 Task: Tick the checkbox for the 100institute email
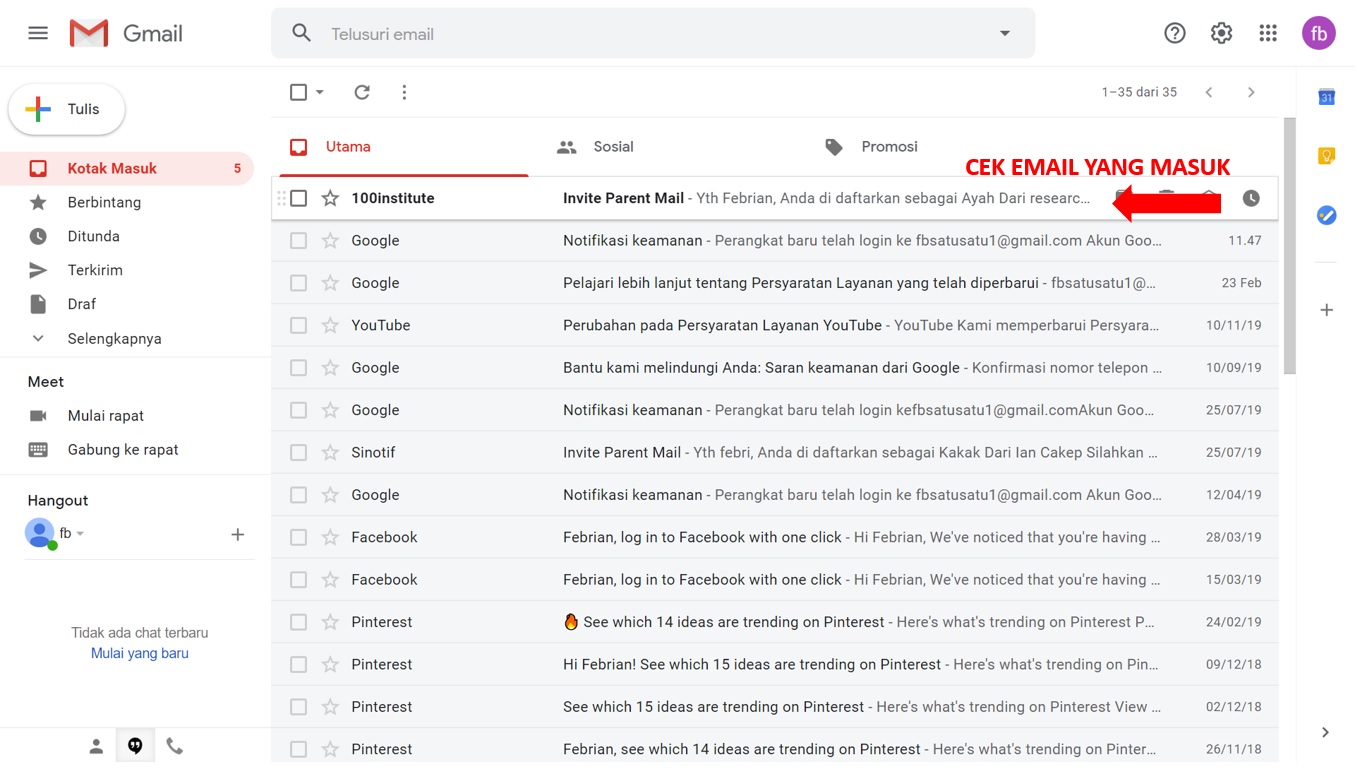[x=298, y=198]
